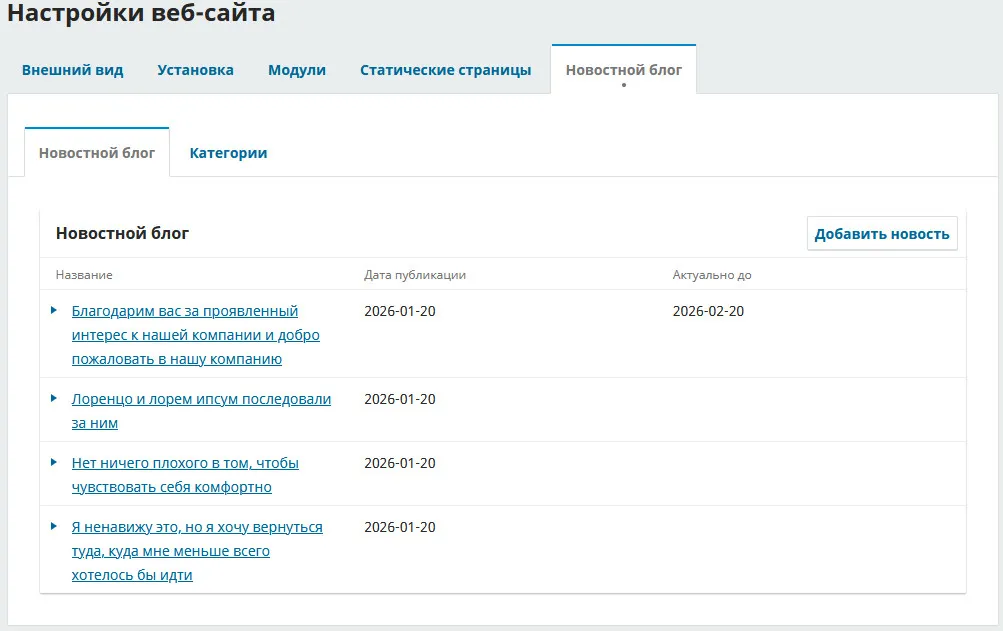Select the inner 'Новостной блог' sub-tab

coord(97,153)
